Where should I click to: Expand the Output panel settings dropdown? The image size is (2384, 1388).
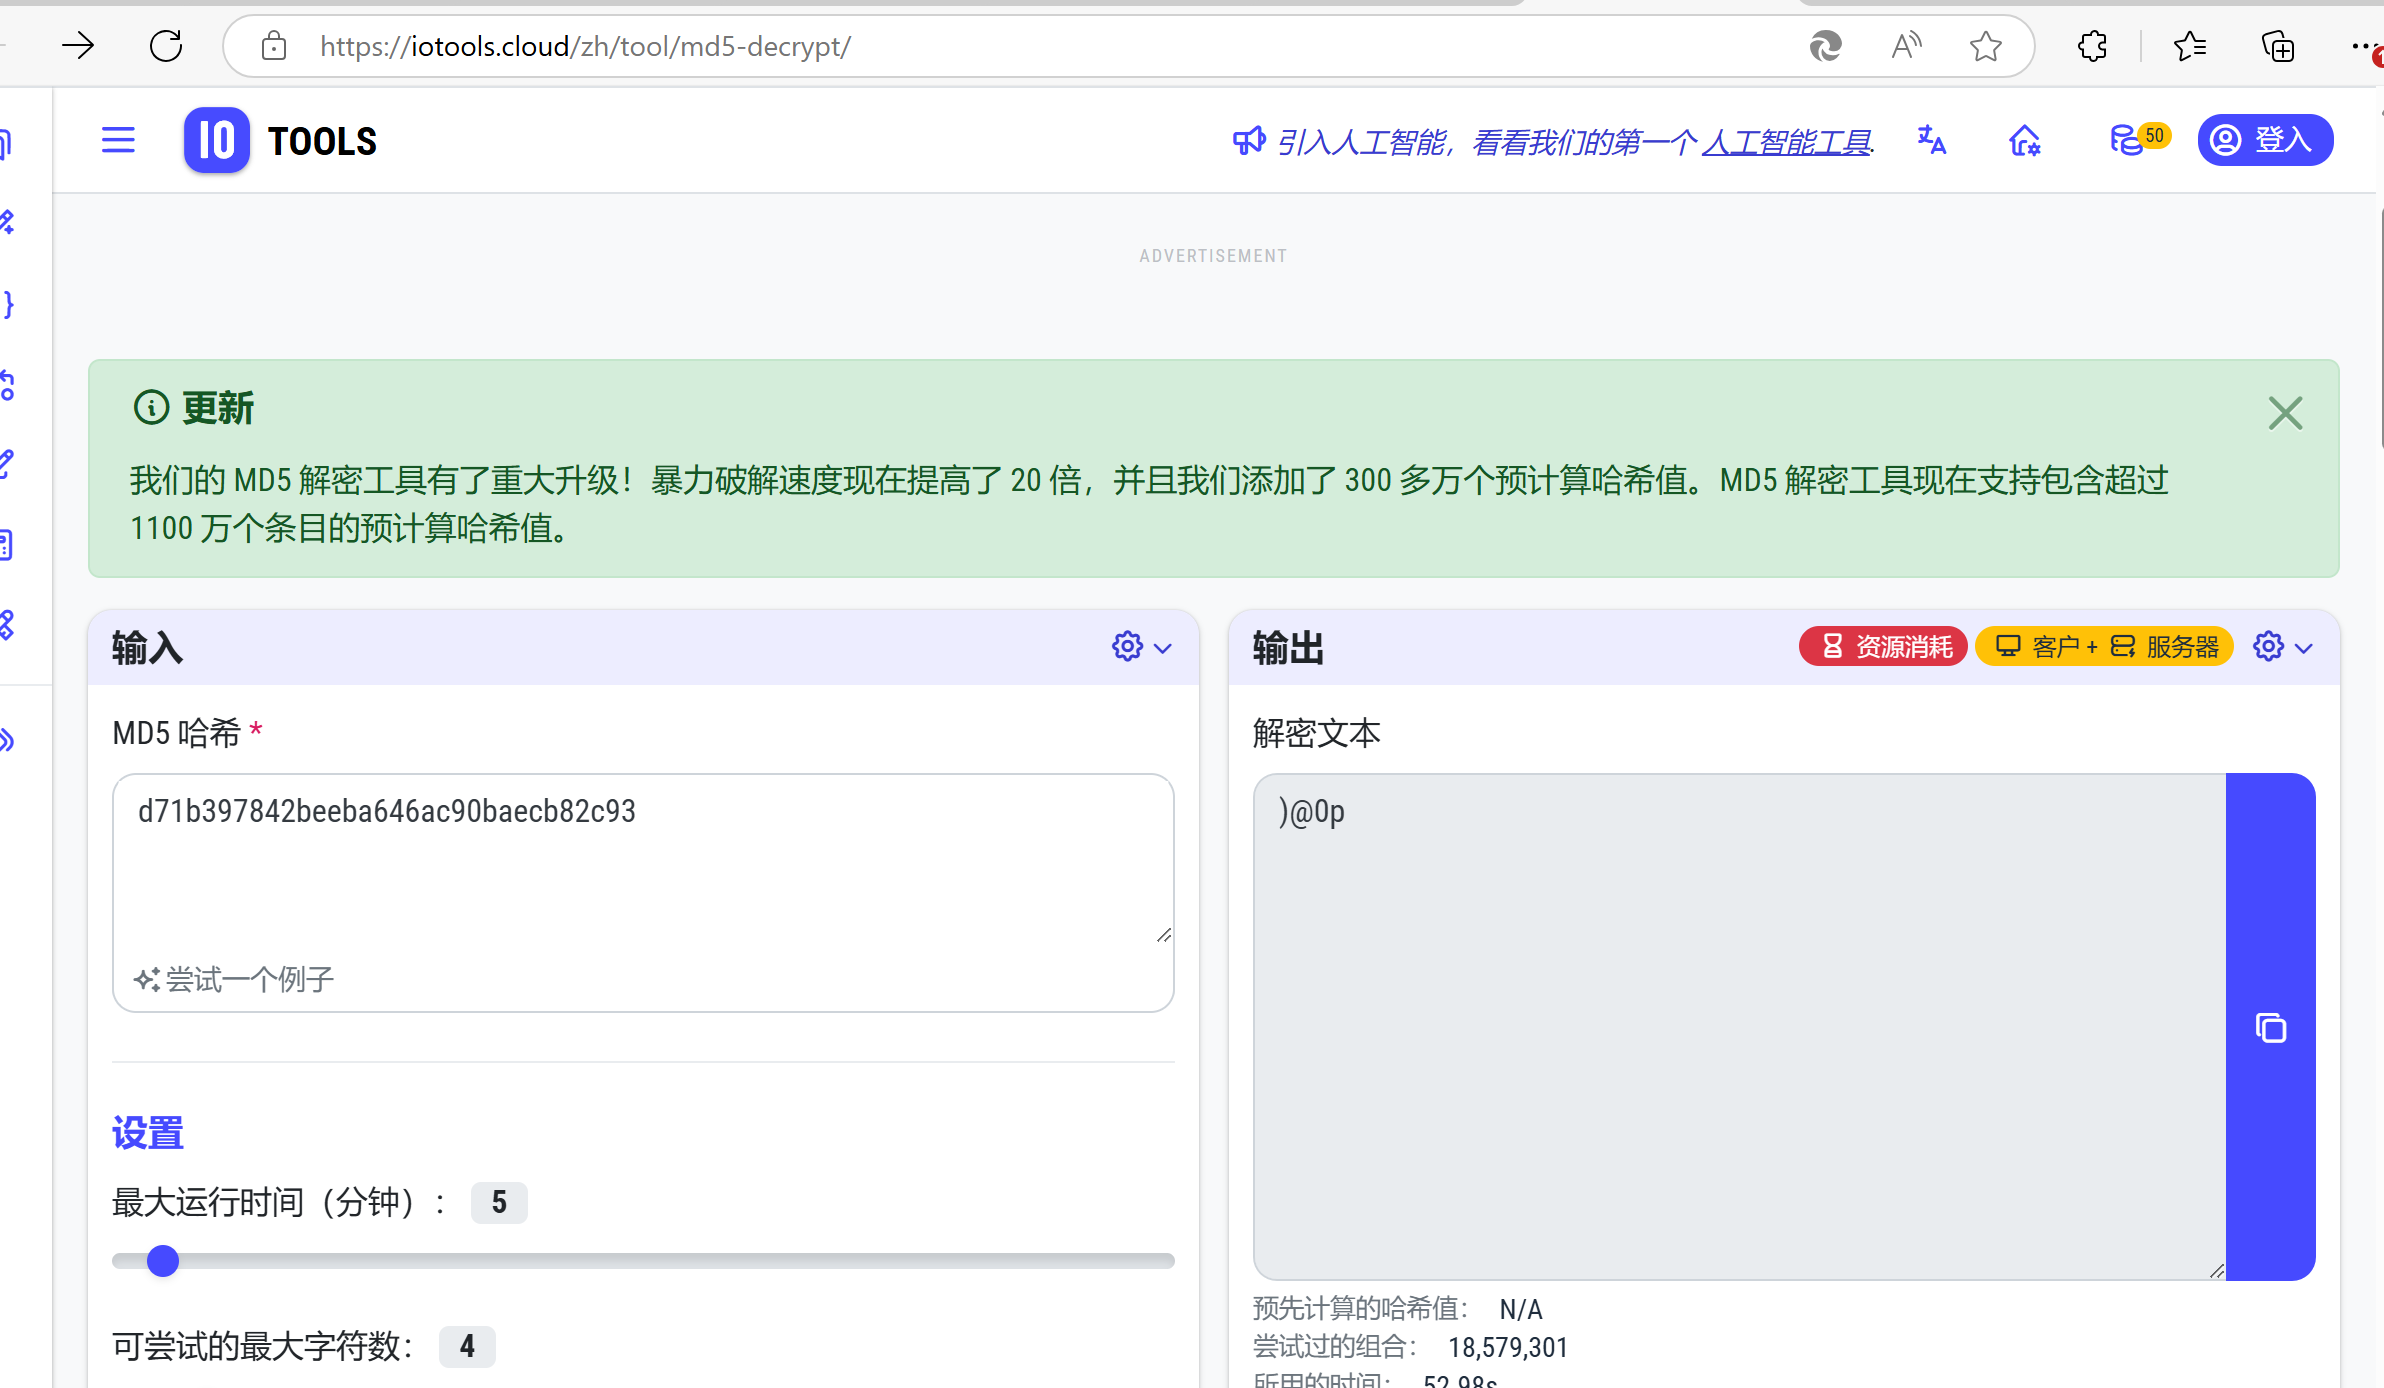(2282, 647)
